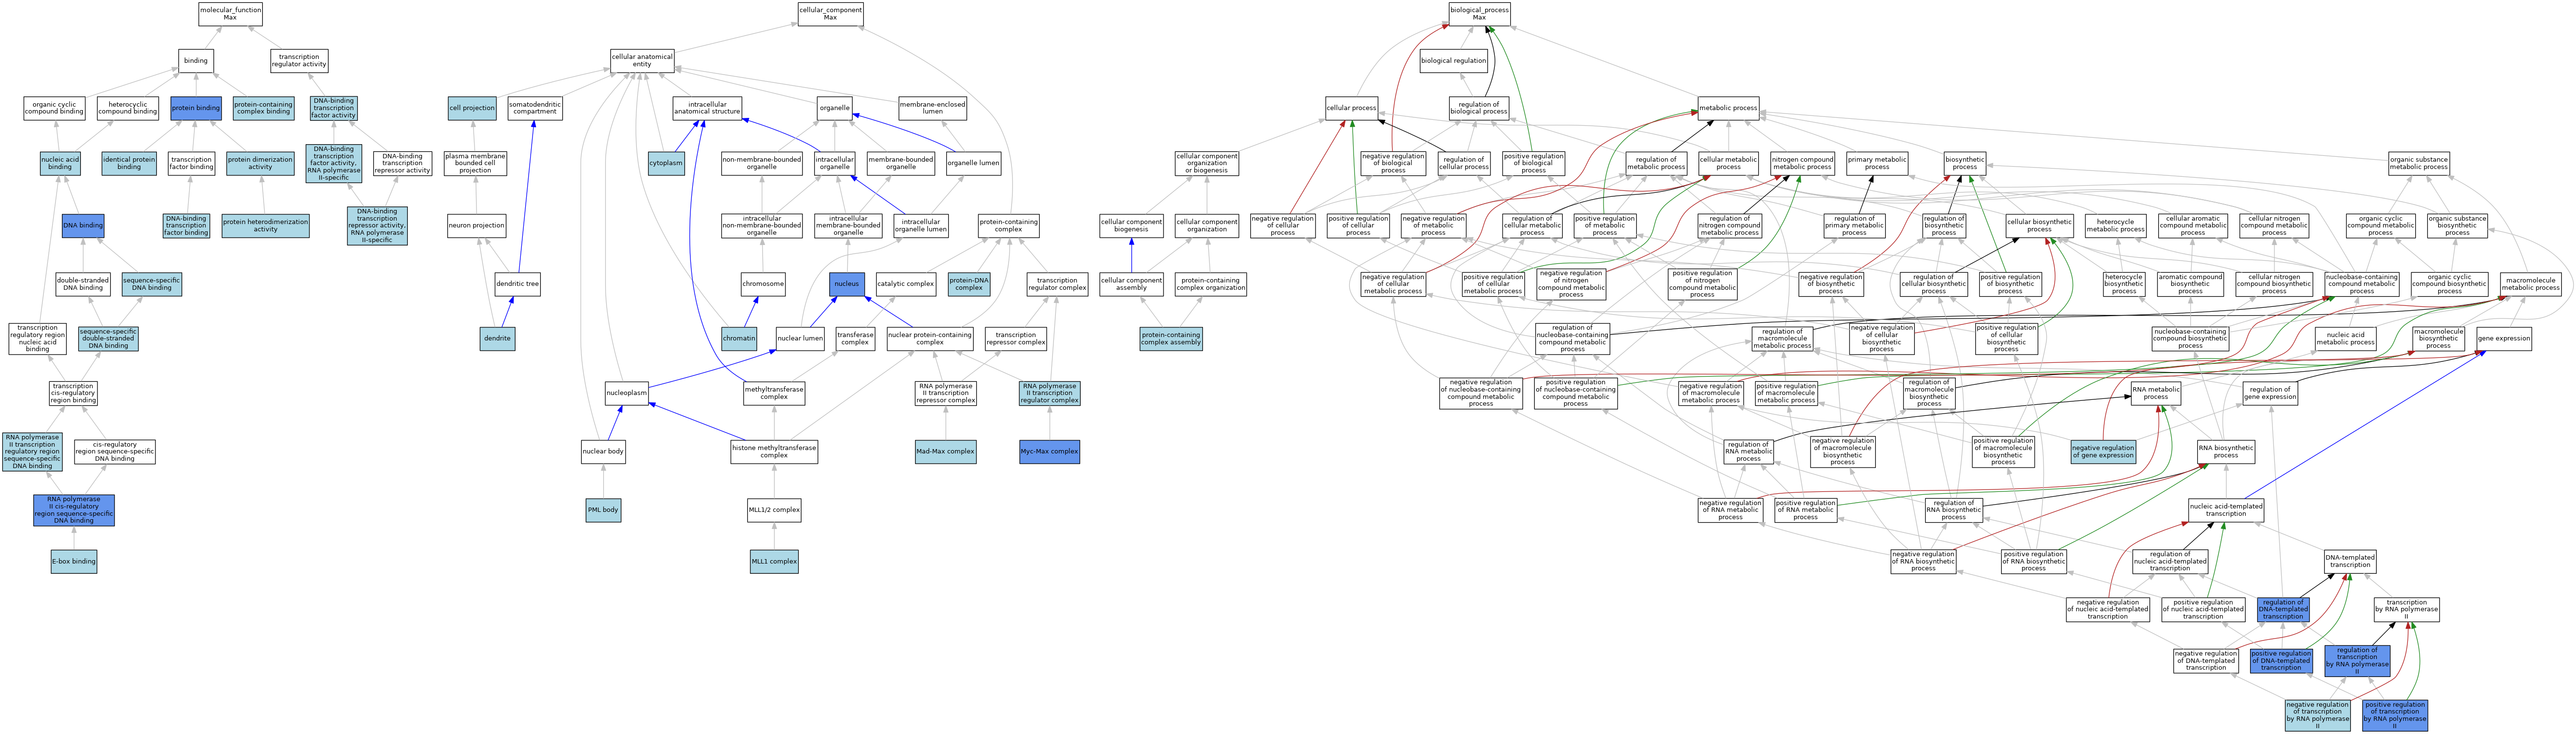Click the 'sequence-specific double-stranded DNA binding' node
2576x734 pixels.
pyautogui.click(x=108, y=339)
